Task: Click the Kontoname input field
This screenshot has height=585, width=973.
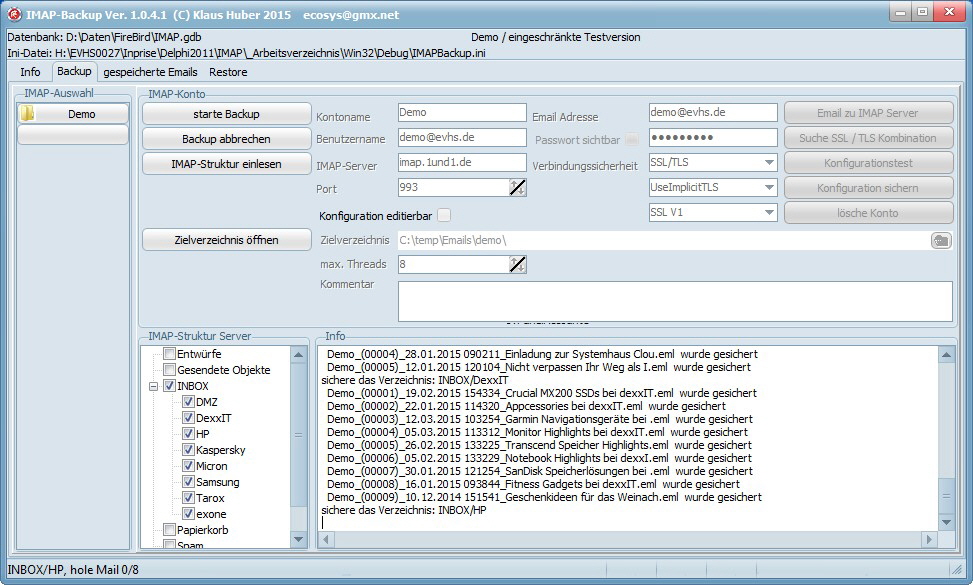Action: (462, 112)
